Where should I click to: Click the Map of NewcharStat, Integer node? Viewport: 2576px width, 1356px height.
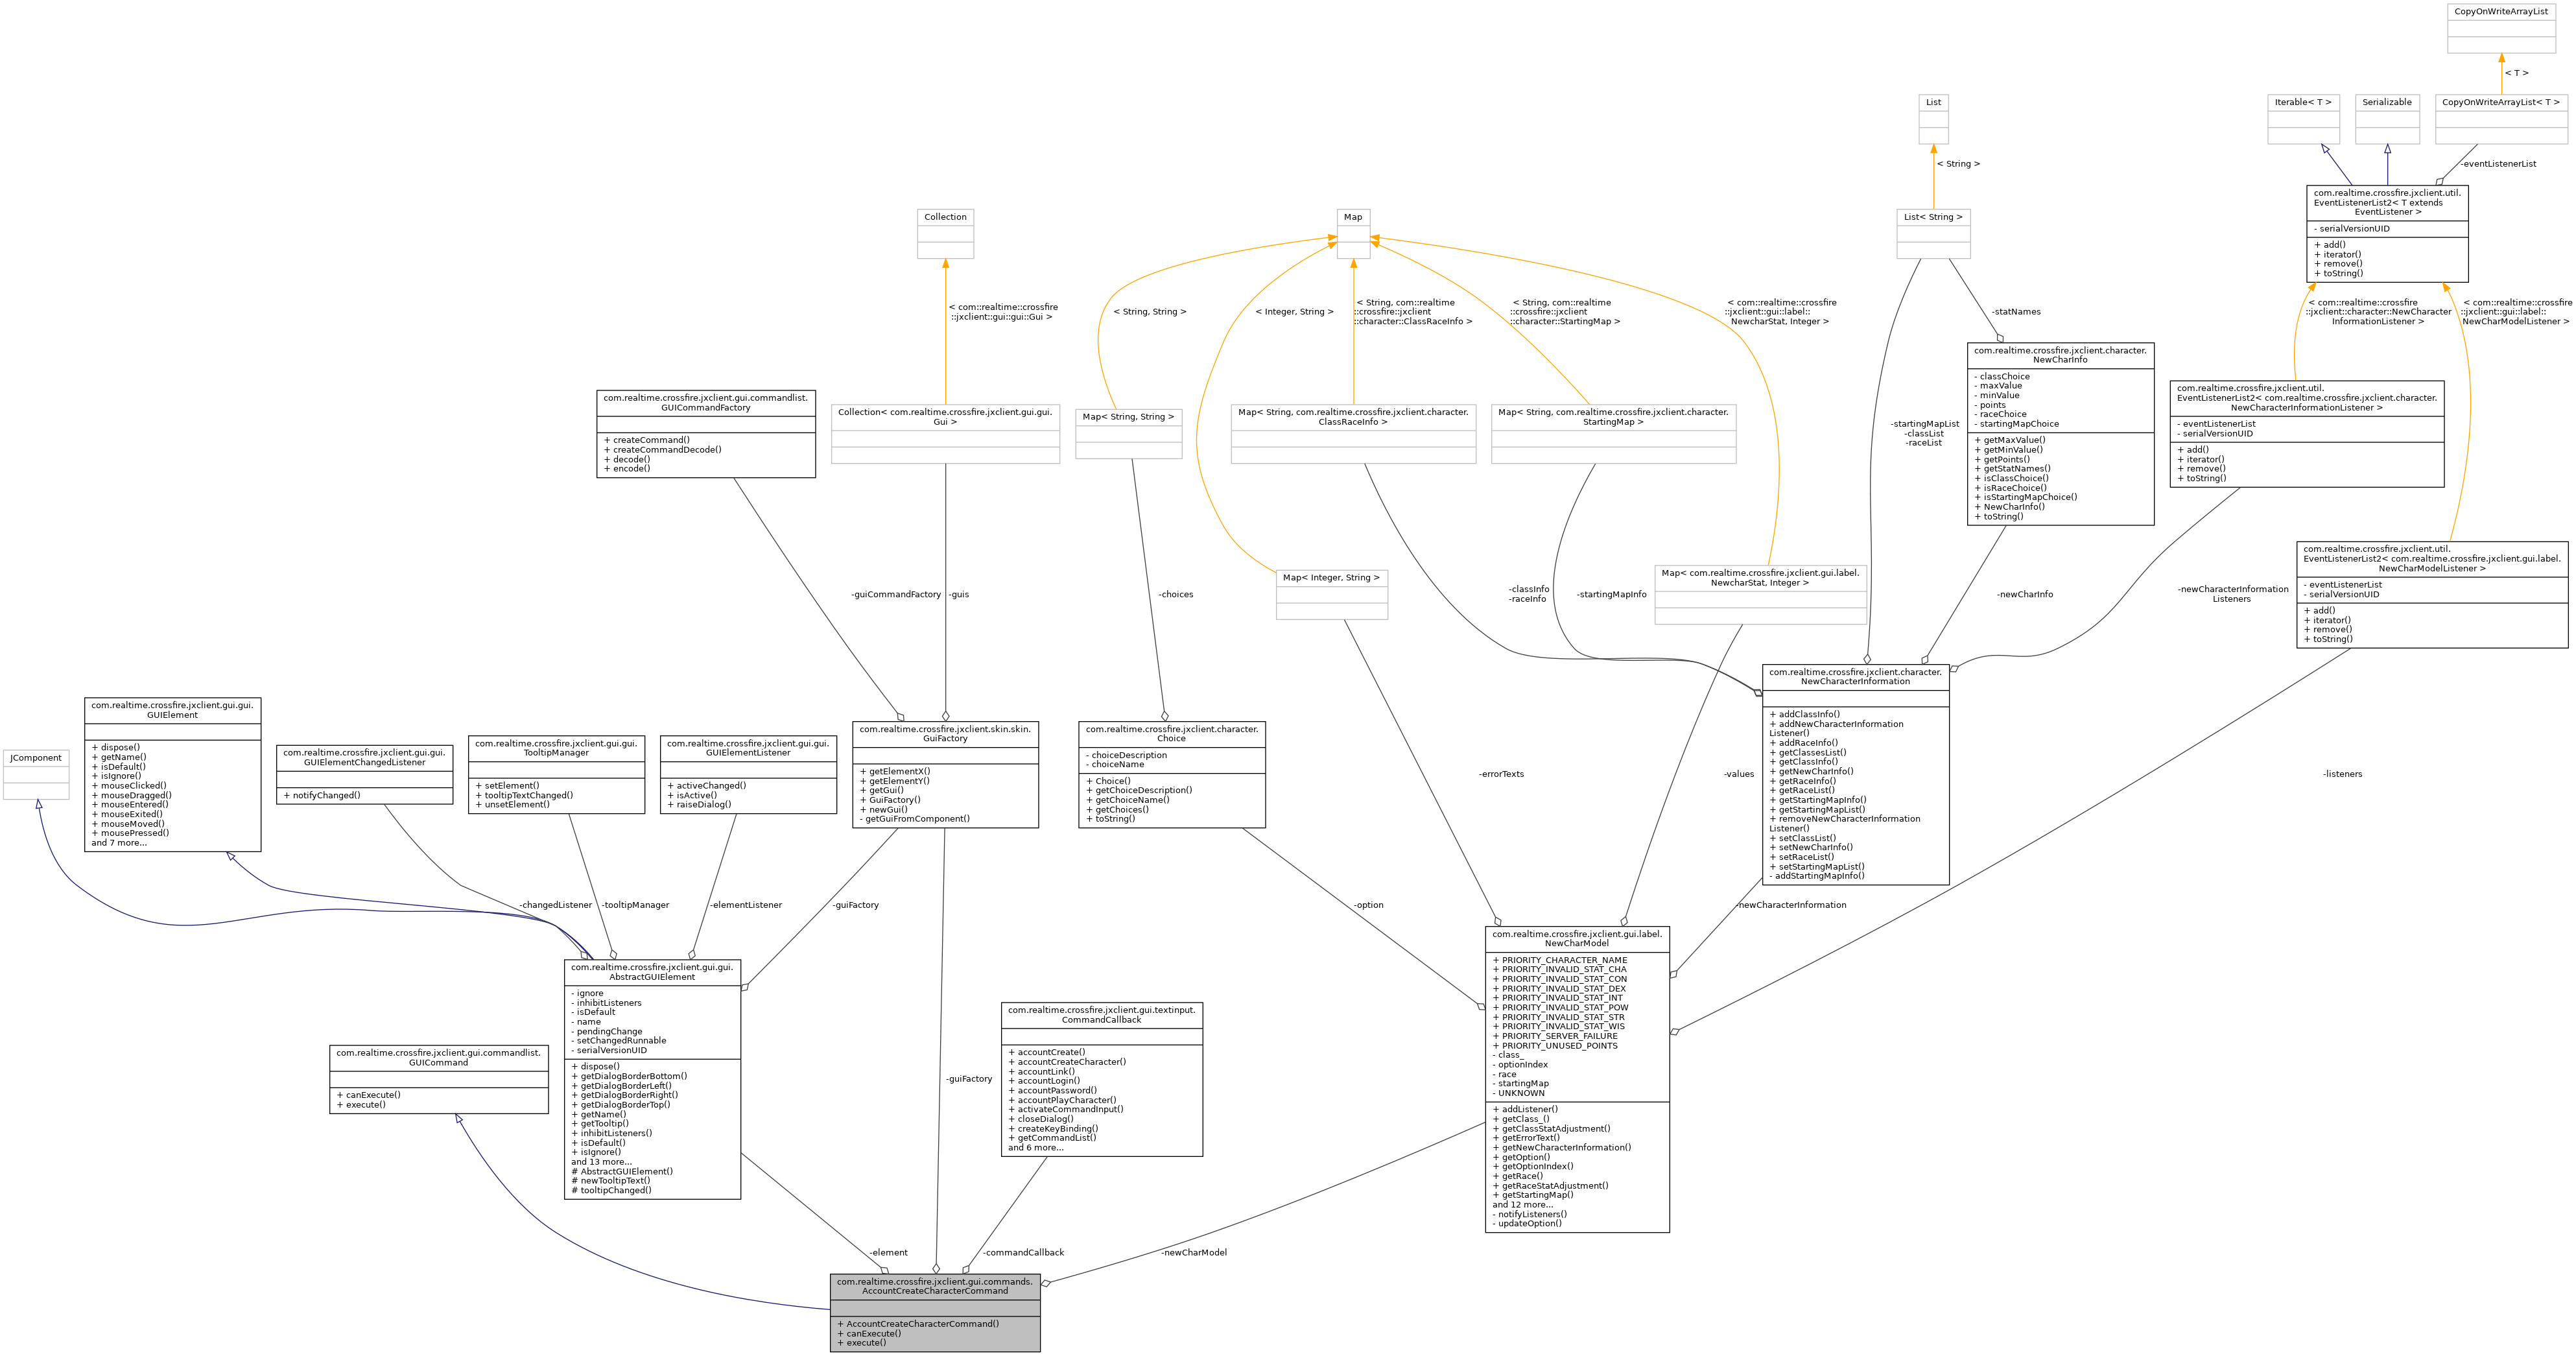coord(1760,594)
